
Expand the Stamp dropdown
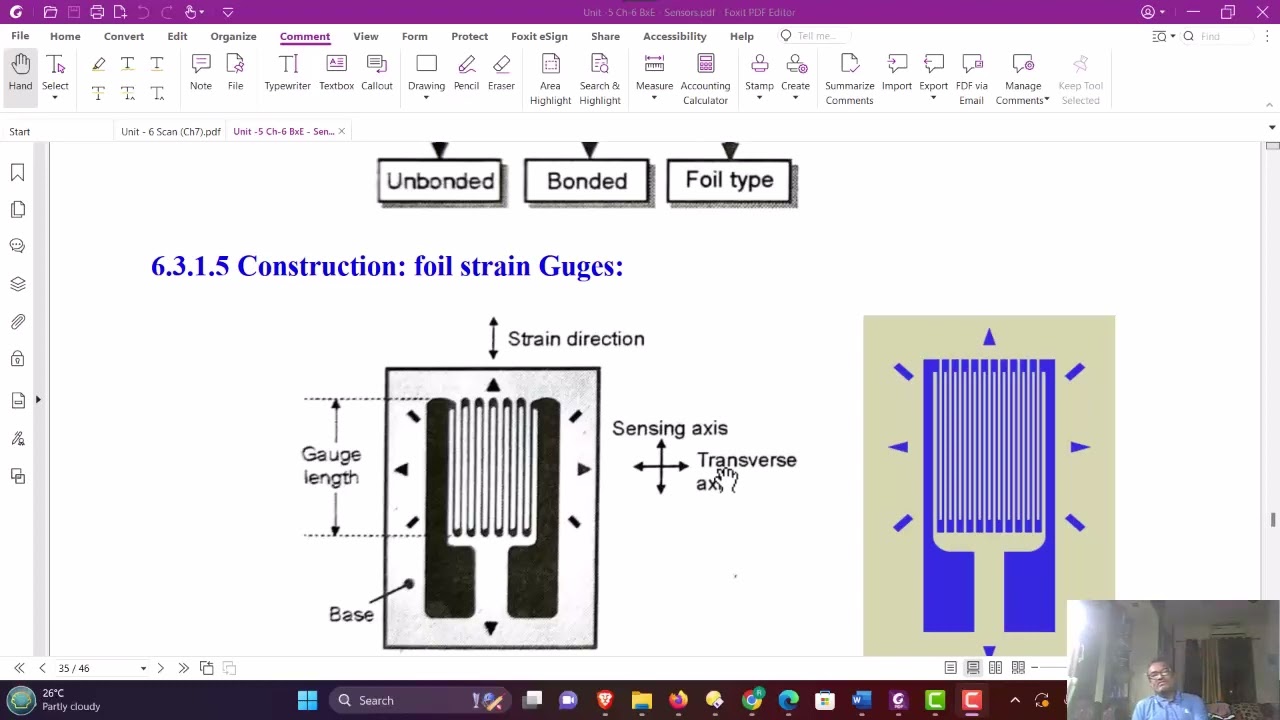tap(759, 98)
